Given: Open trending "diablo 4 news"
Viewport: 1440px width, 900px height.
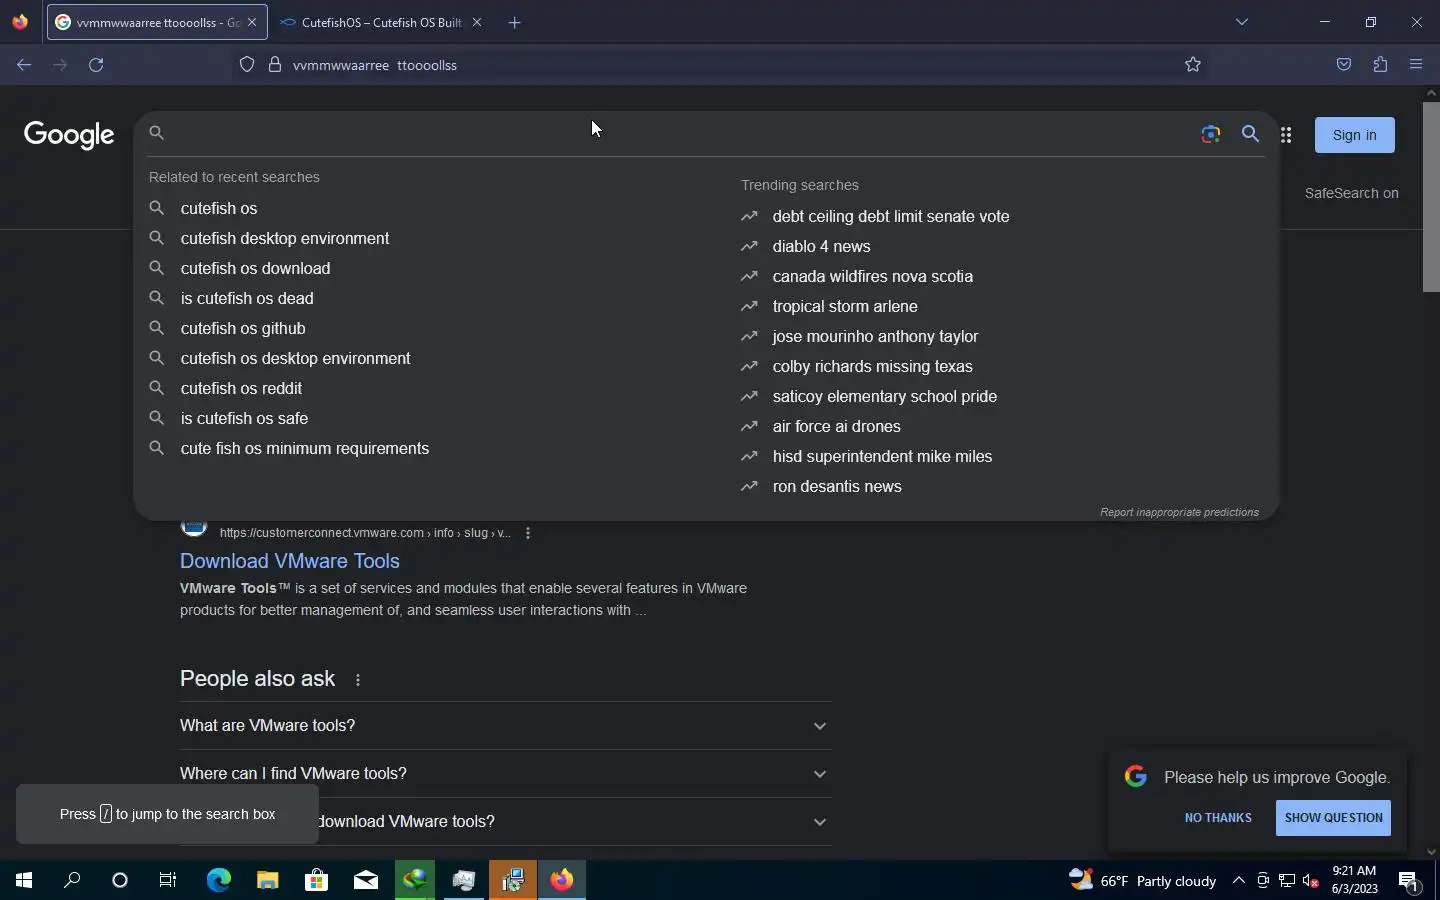Looking at the screenshot, I should tap(821, 246).
